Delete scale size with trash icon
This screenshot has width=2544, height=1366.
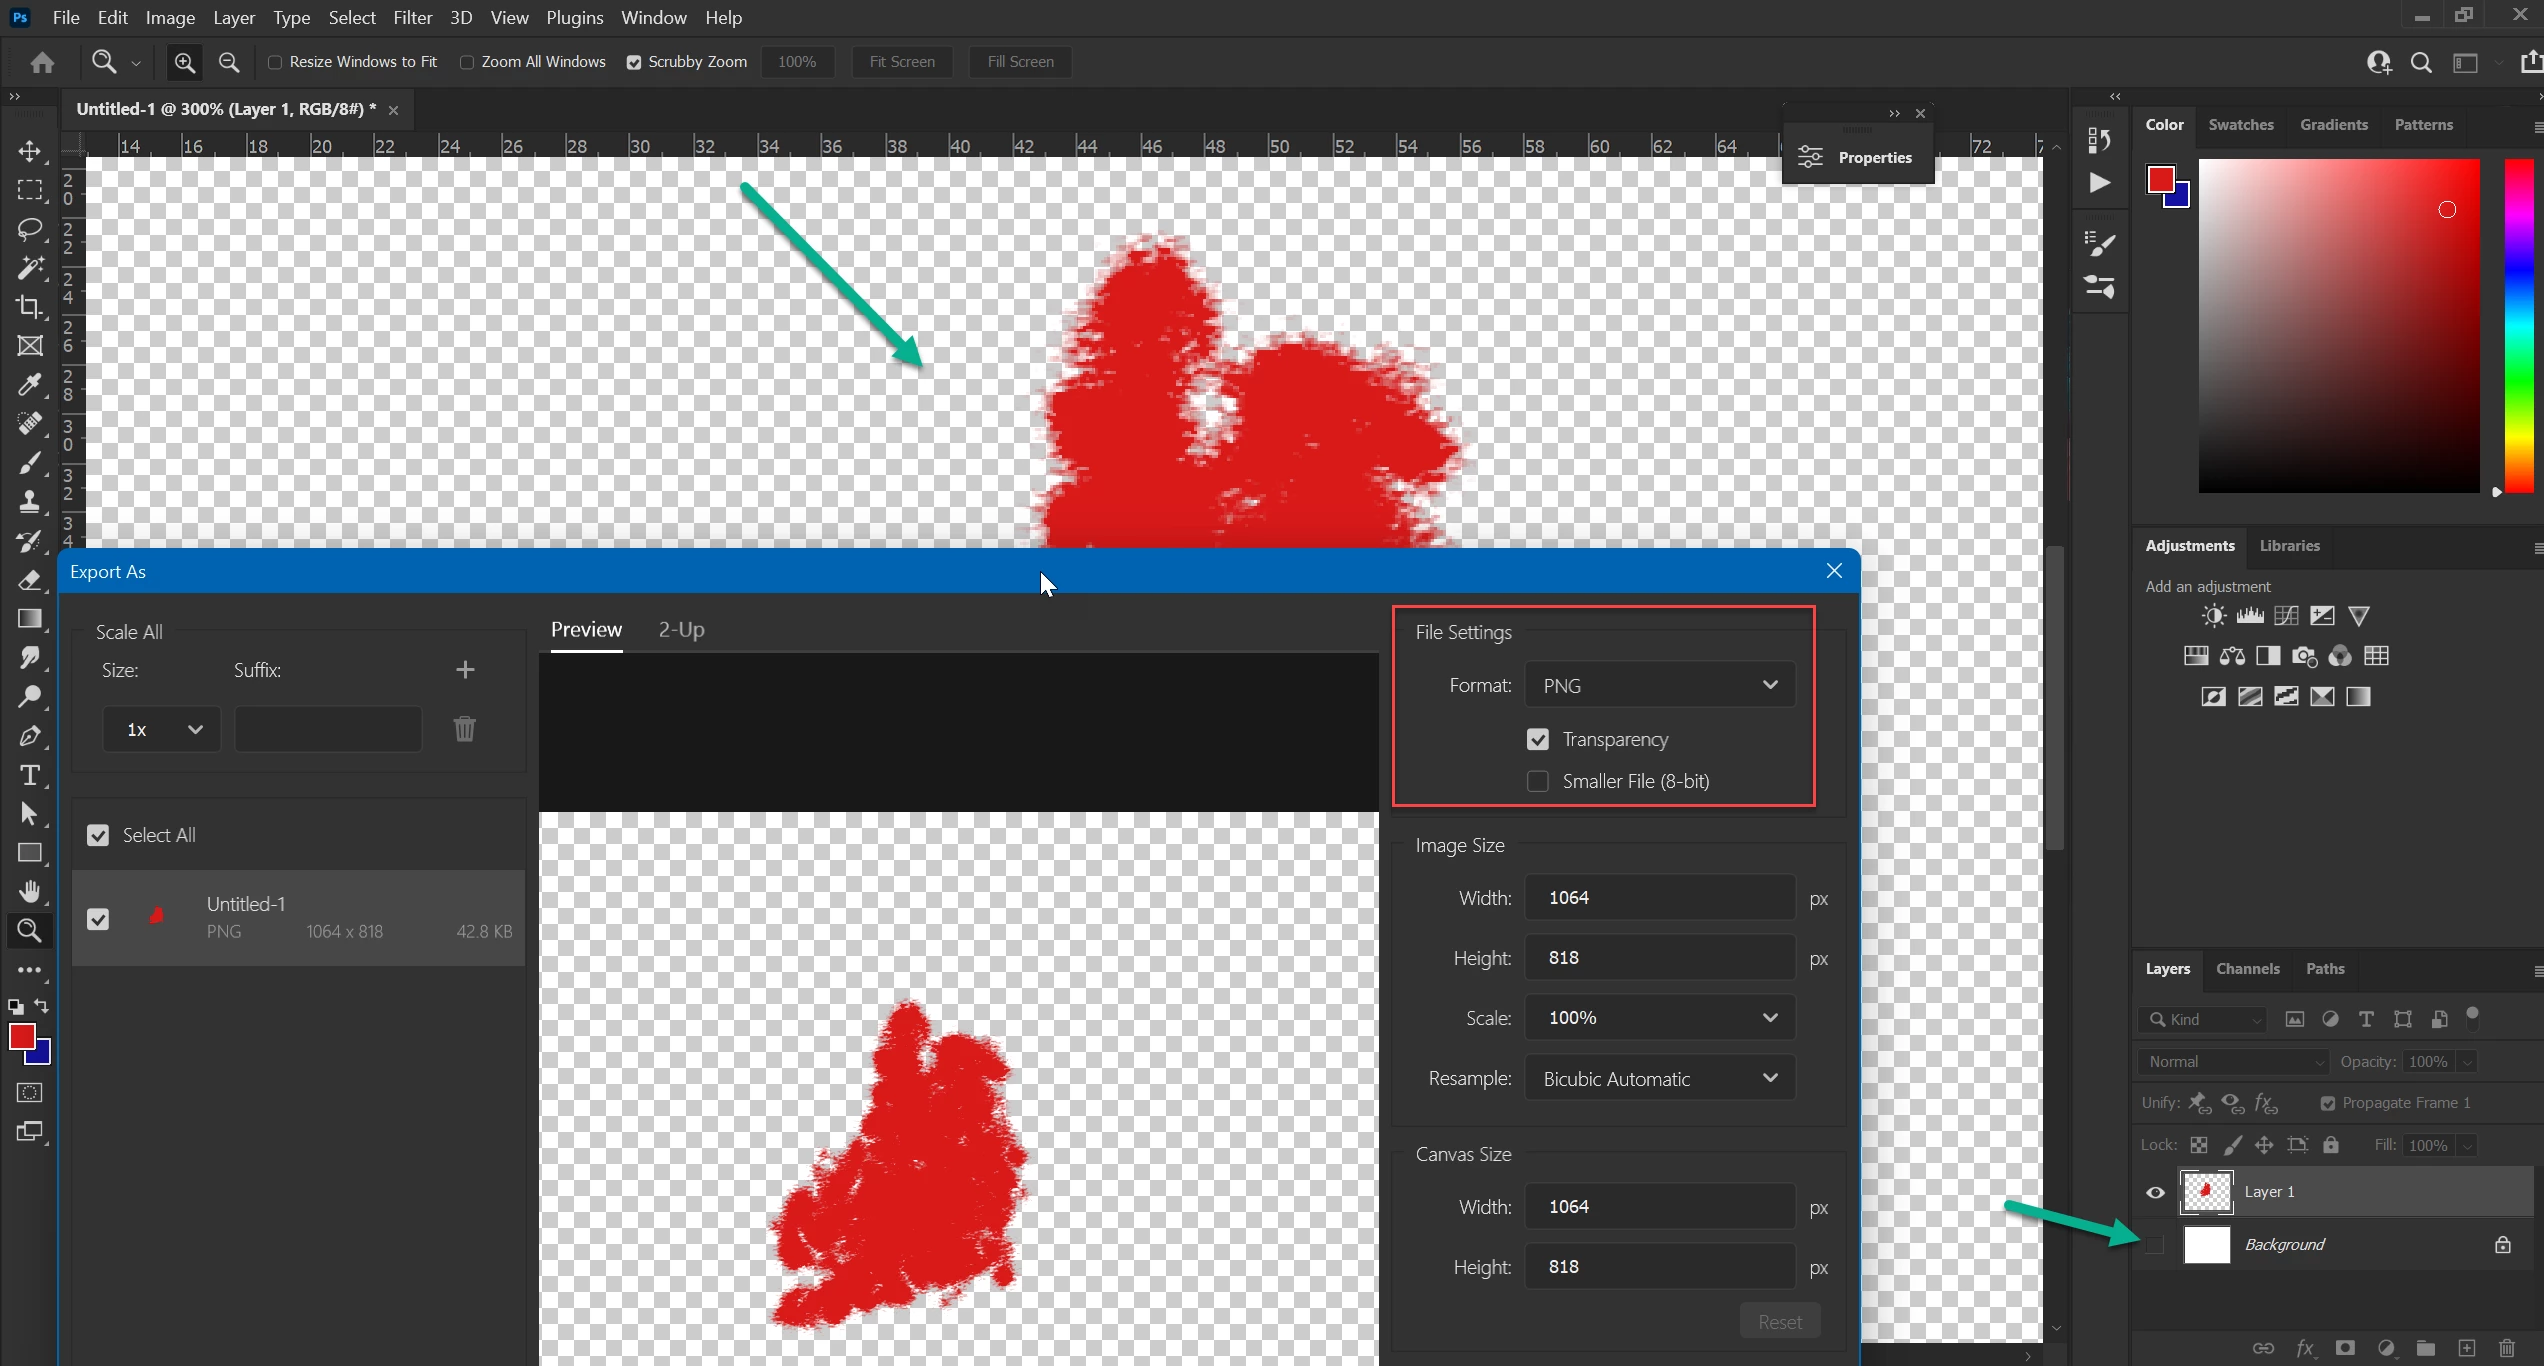pyautogui.click(x=464, y=729)
